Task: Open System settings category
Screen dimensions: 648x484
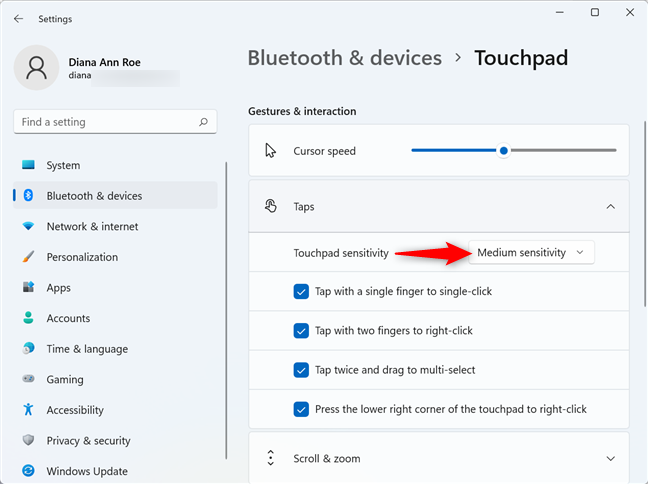Action: pos(115,165)
